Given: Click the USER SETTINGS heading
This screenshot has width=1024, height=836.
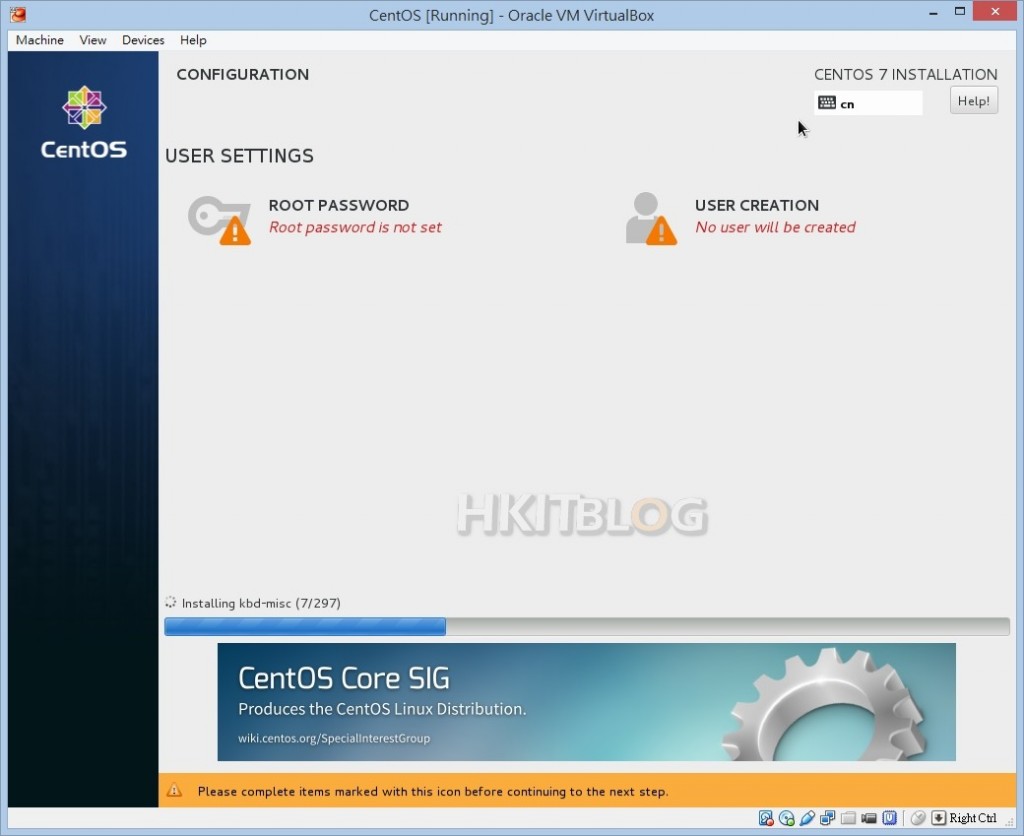Looking at the screenshot, I should pos(239,155).
